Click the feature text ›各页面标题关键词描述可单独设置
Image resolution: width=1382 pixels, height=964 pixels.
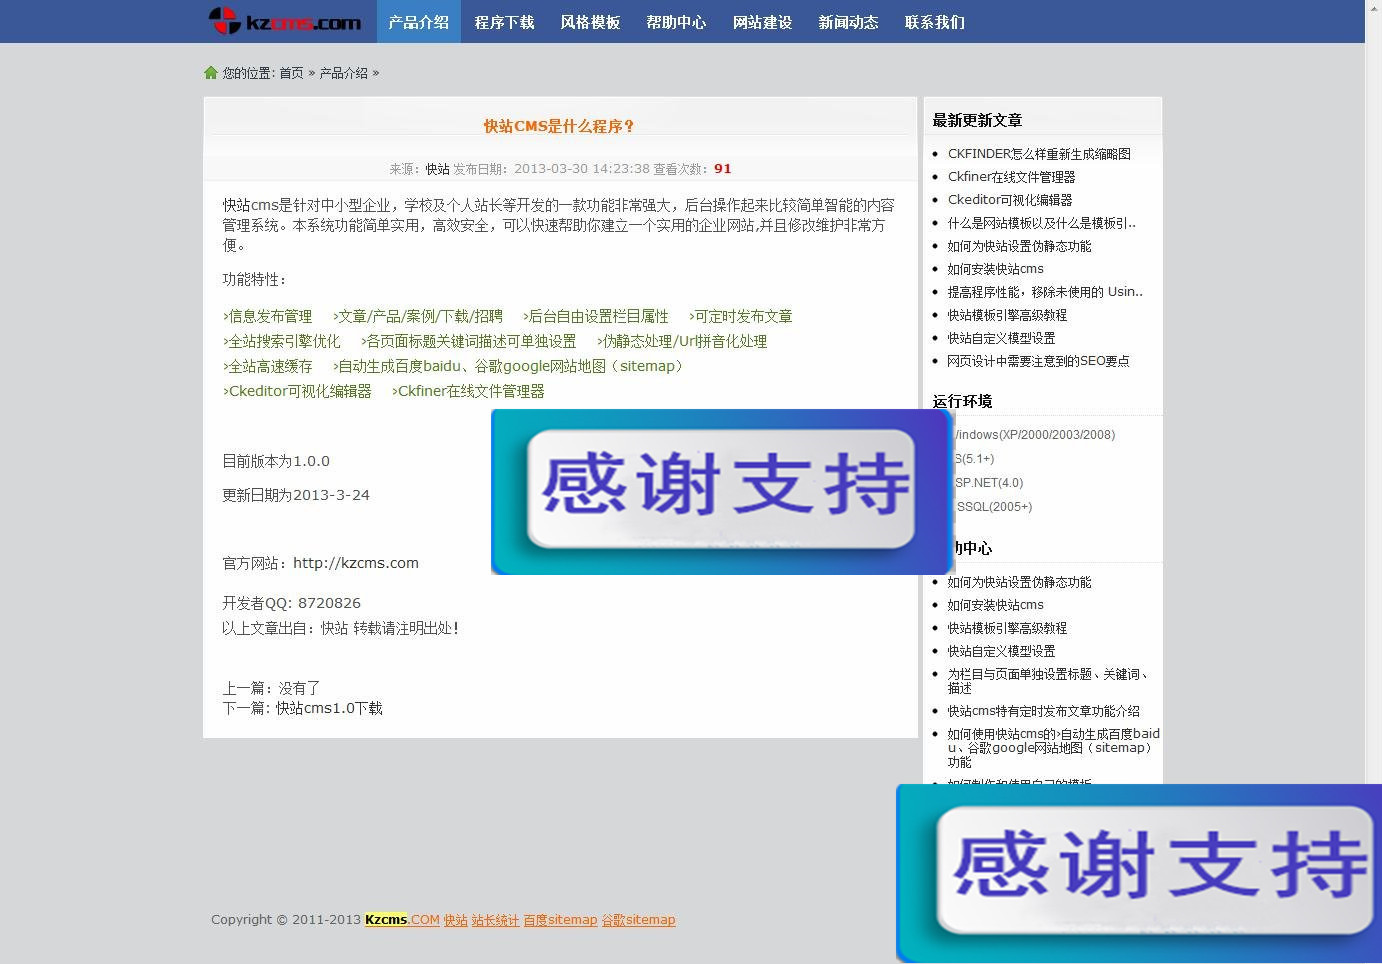pos(468,341)
